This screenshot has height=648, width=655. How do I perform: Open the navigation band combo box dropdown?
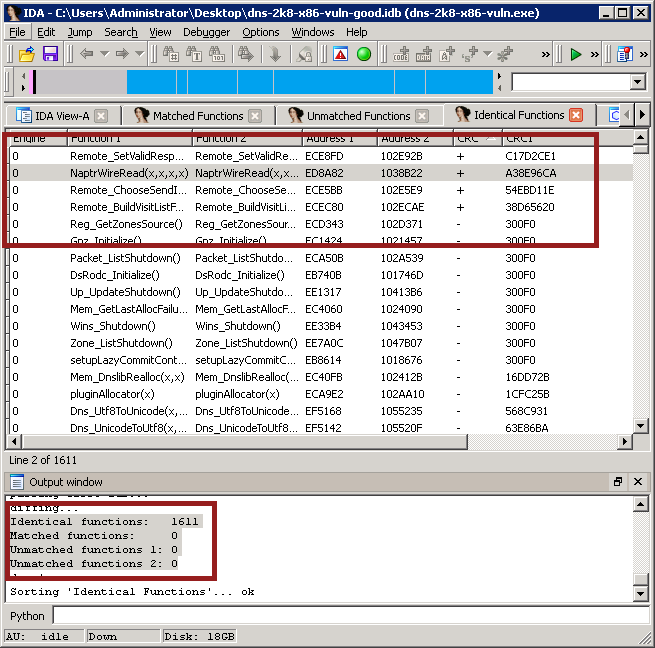pyautogui.click(x=637, y=82)
